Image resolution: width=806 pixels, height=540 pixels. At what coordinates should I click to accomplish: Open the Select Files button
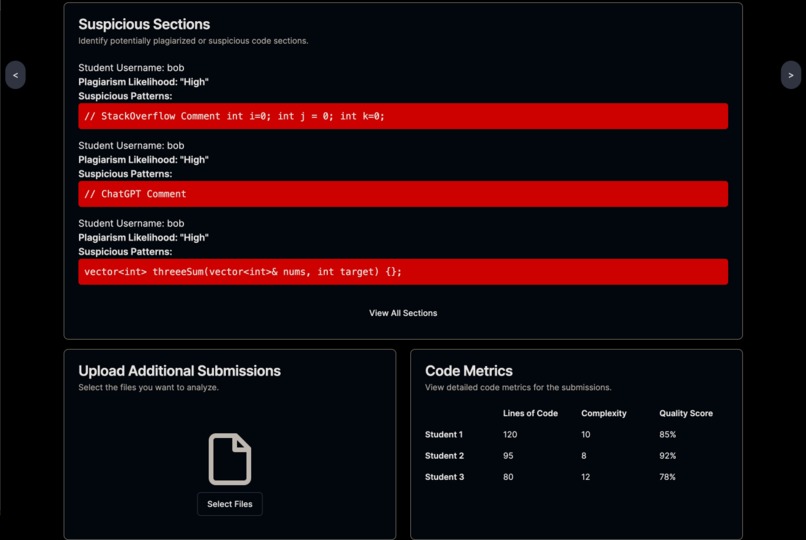pyautogui.click(x=230, y=504)
